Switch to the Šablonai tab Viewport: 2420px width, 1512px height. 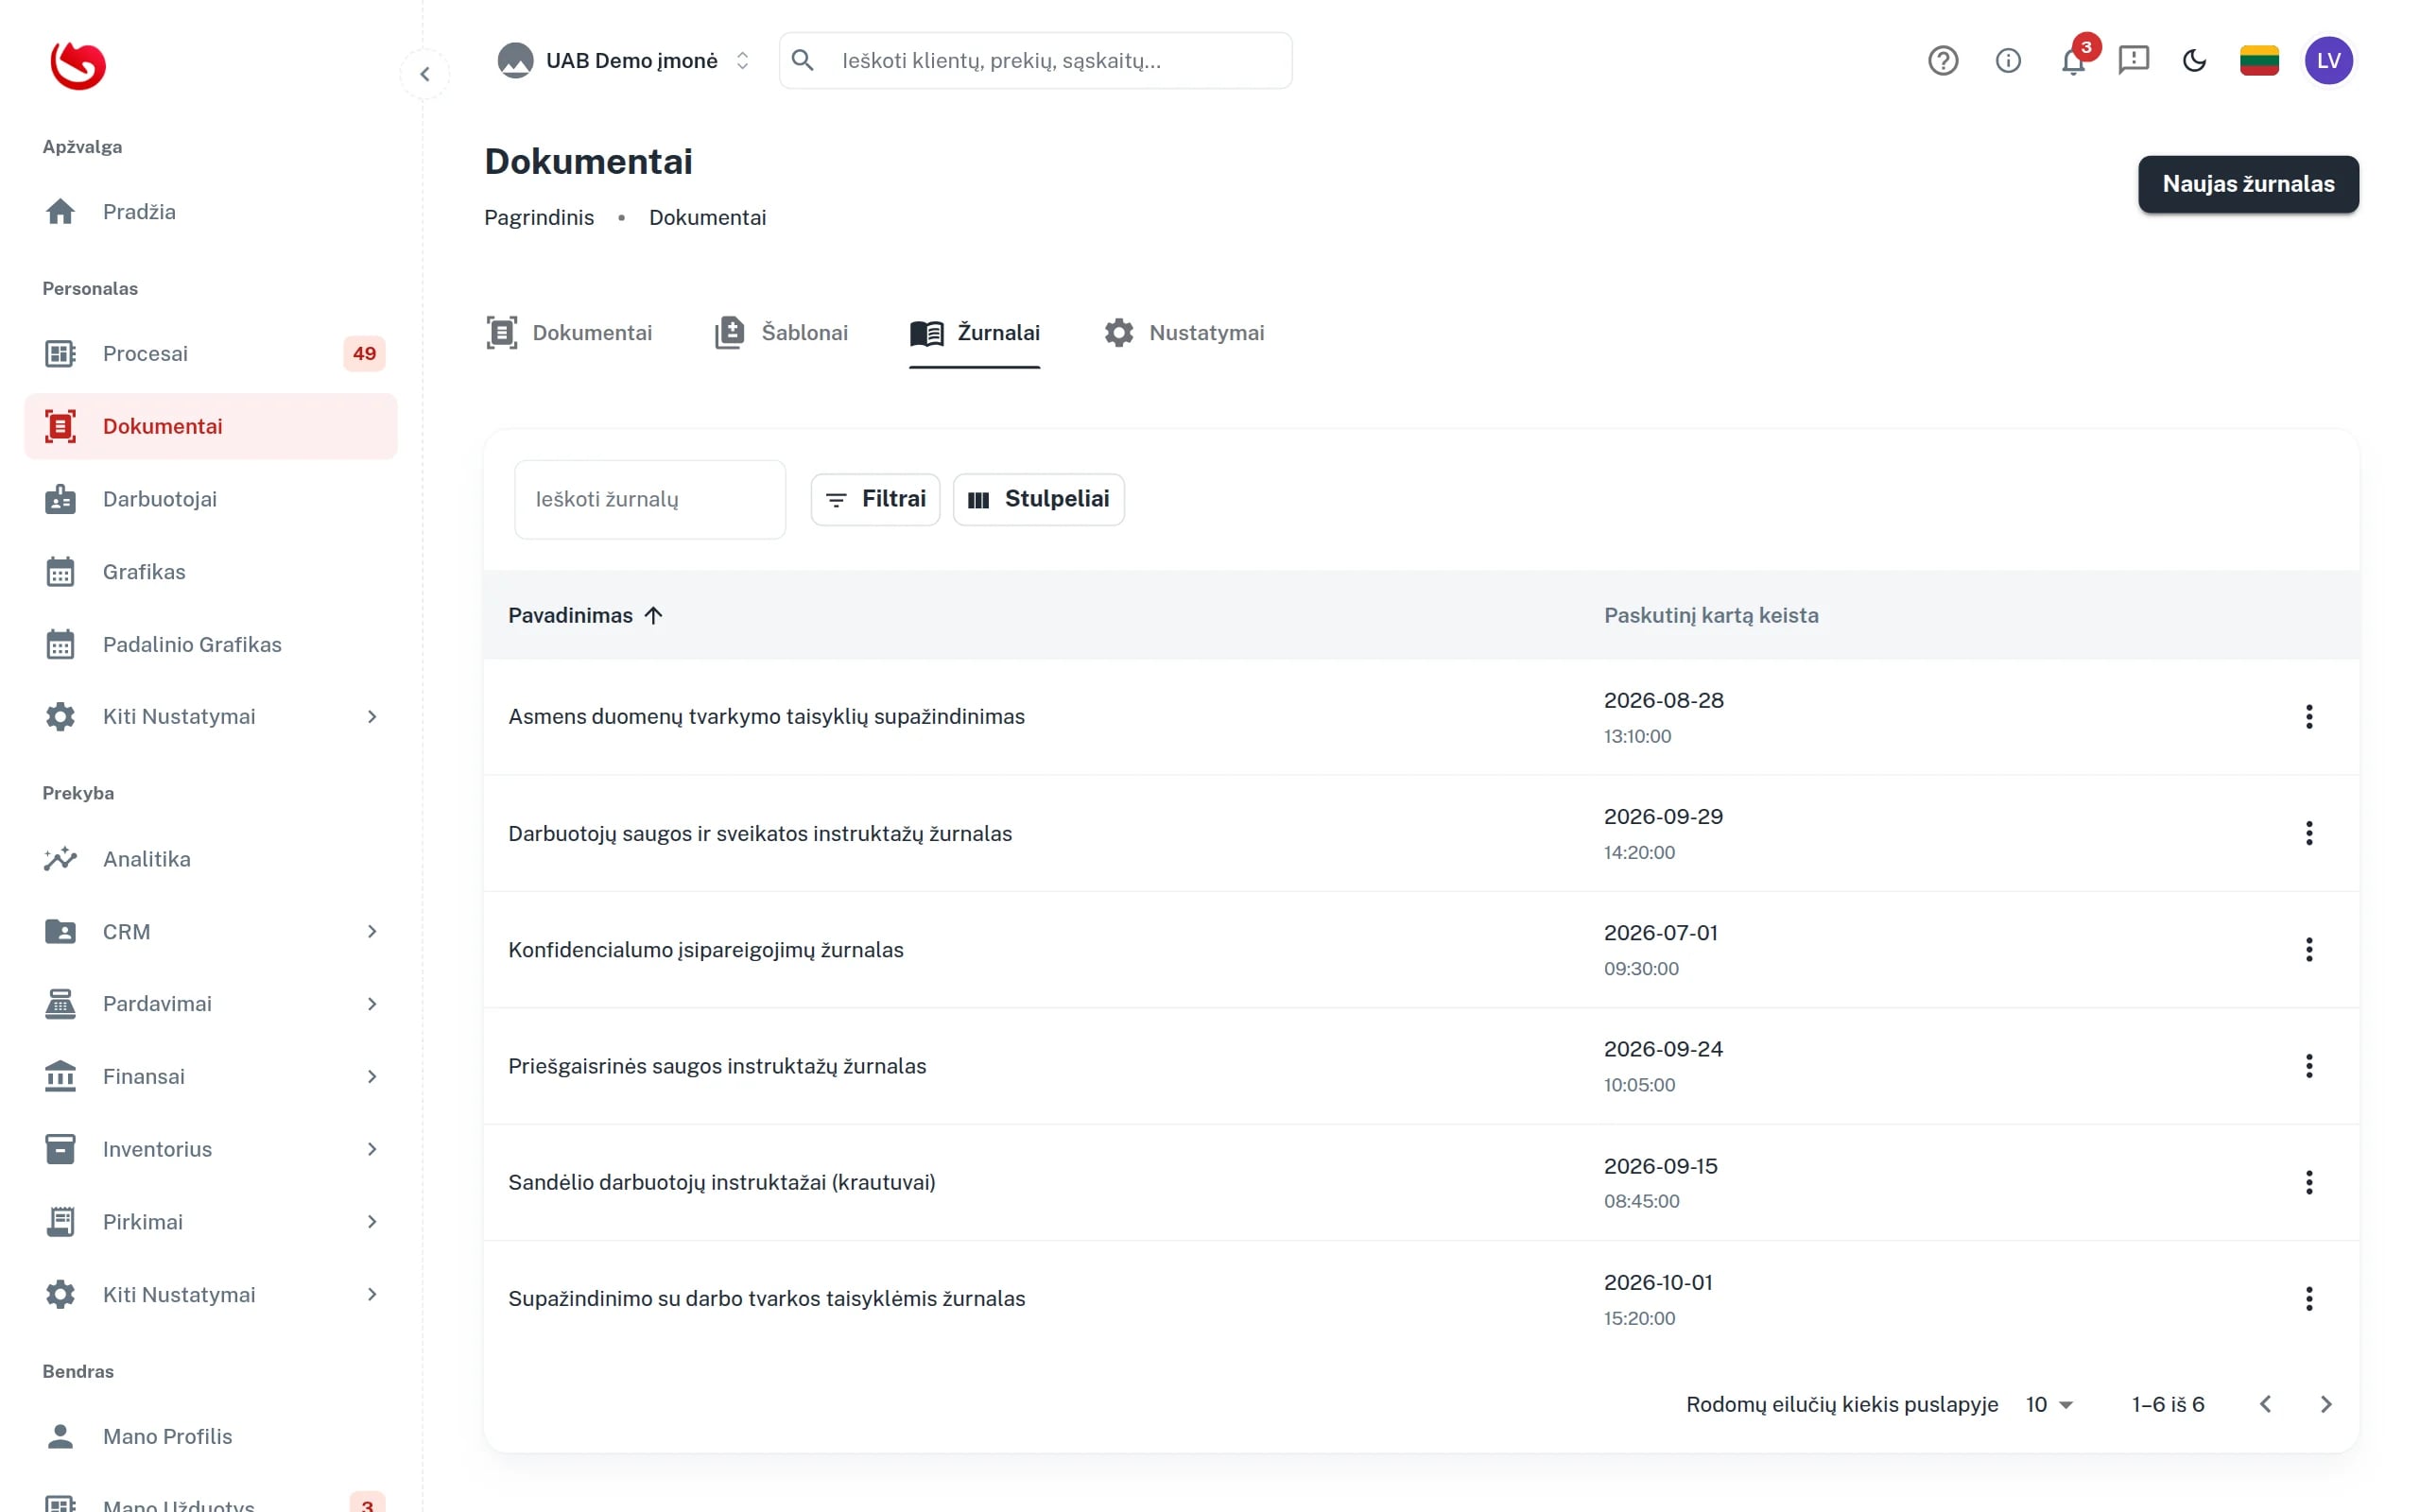click(x=781, y=333)
